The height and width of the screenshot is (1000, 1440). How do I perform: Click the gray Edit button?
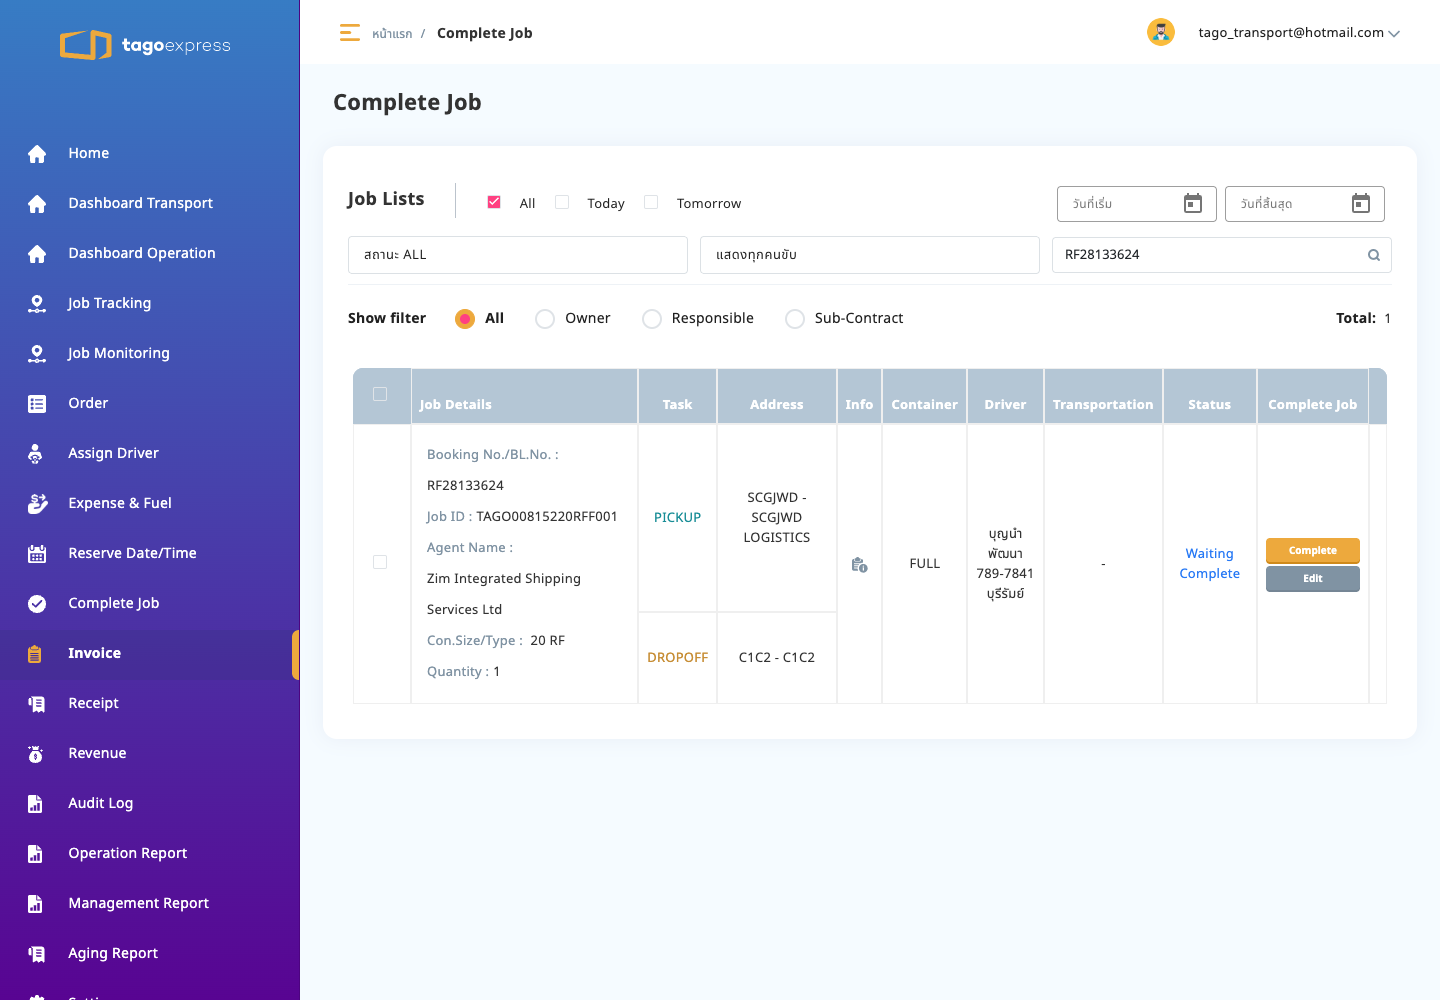pos(1312,579)
